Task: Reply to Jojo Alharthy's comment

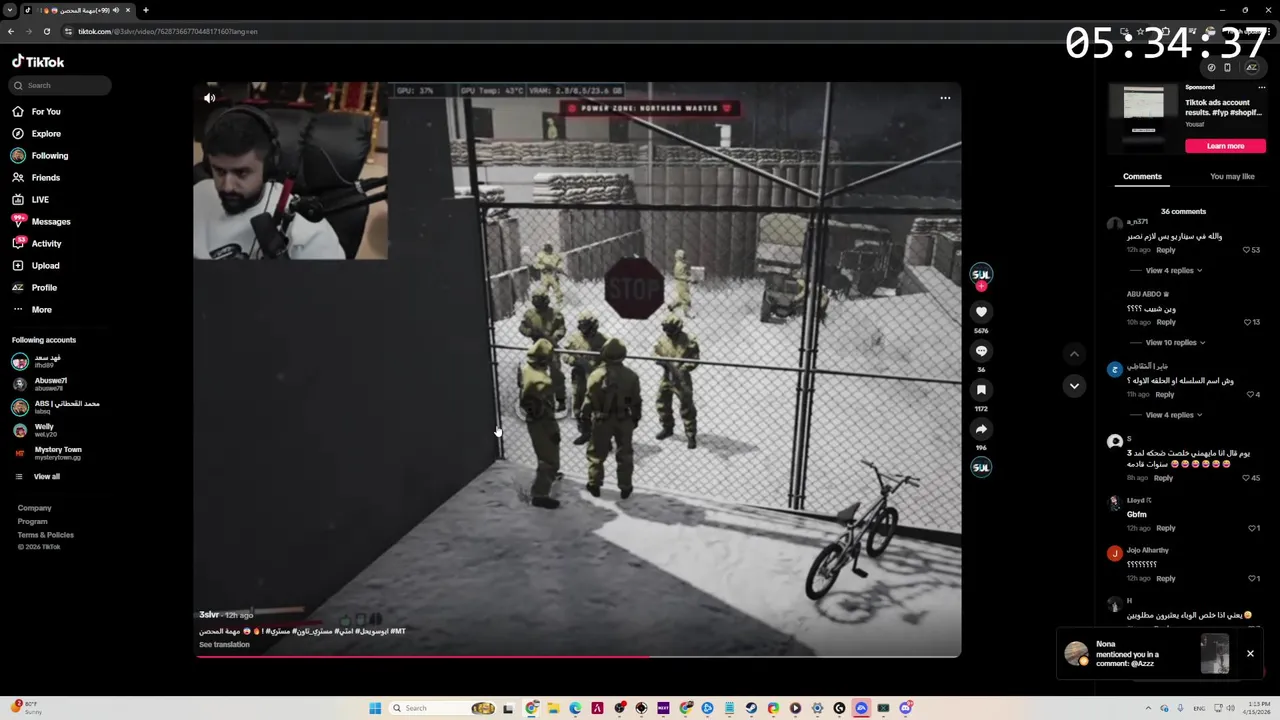Action: coord(1166,578)
